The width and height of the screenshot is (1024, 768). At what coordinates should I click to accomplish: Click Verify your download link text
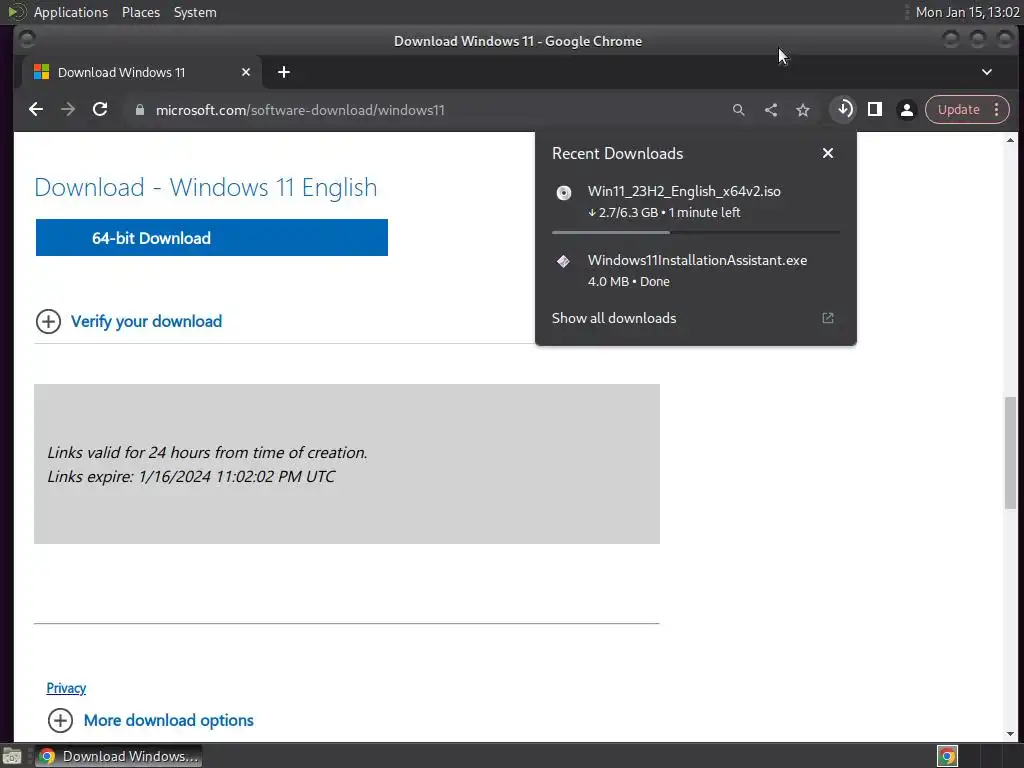[x=146, y=321]
